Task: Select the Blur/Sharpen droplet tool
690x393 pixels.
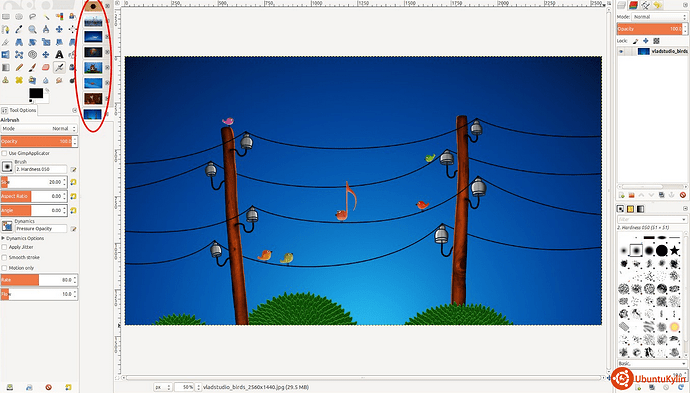Action: (46, 80)
